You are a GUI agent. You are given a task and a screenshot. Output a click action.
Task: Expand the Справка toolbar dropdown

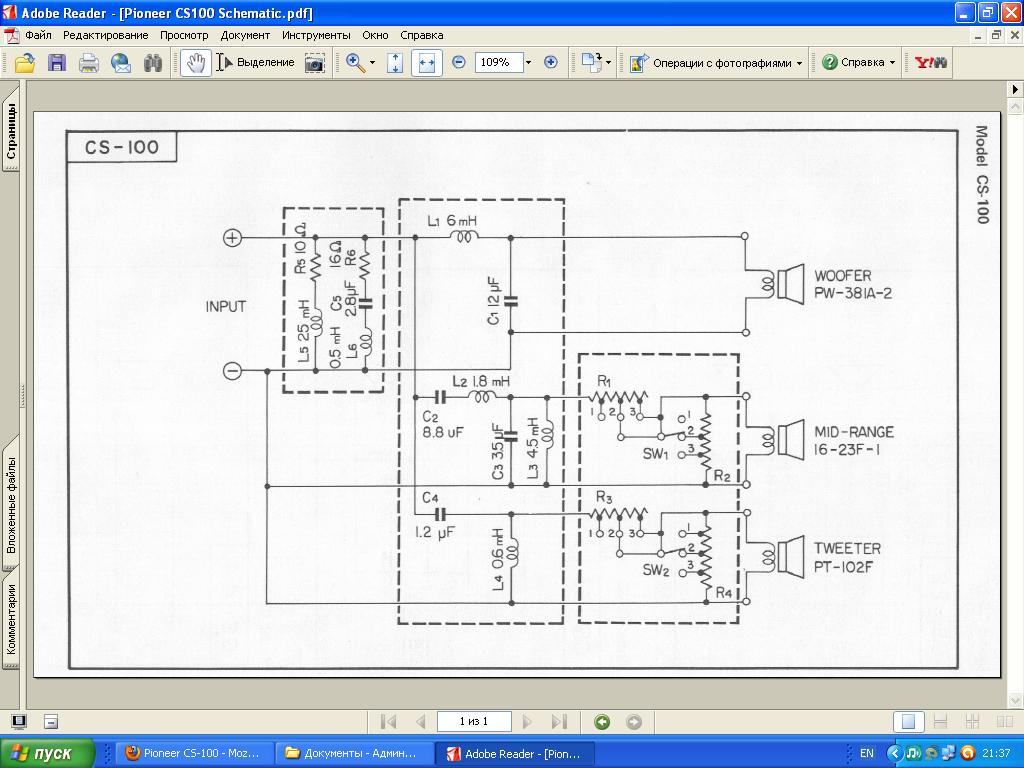pos(859,63)
